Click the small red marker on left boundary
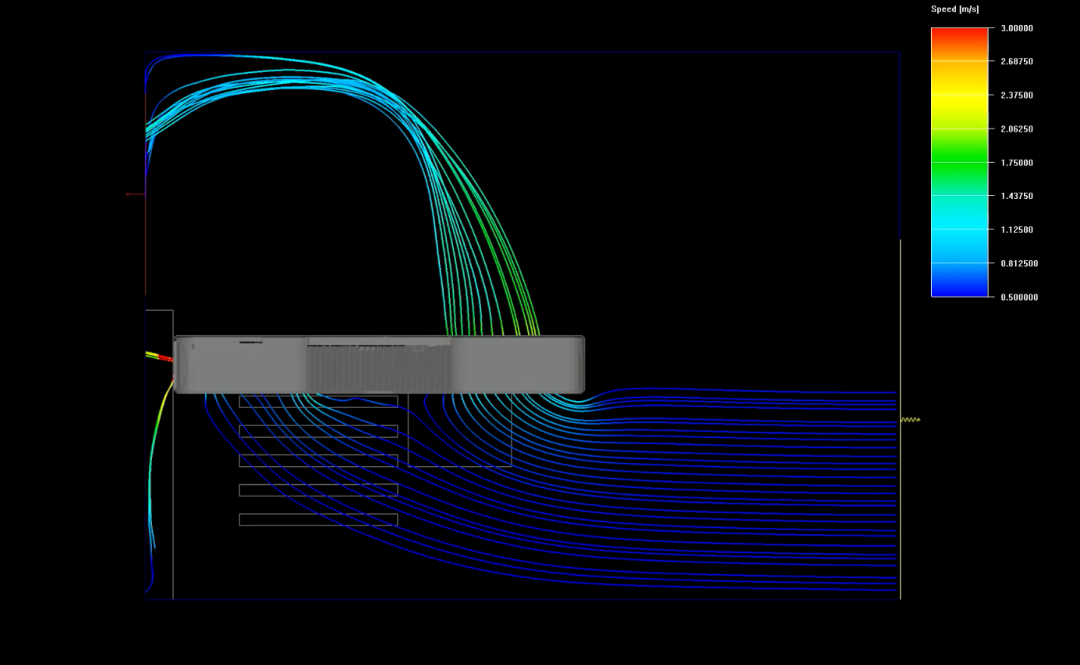This screenshot has height=665, width=1080. 134,194
